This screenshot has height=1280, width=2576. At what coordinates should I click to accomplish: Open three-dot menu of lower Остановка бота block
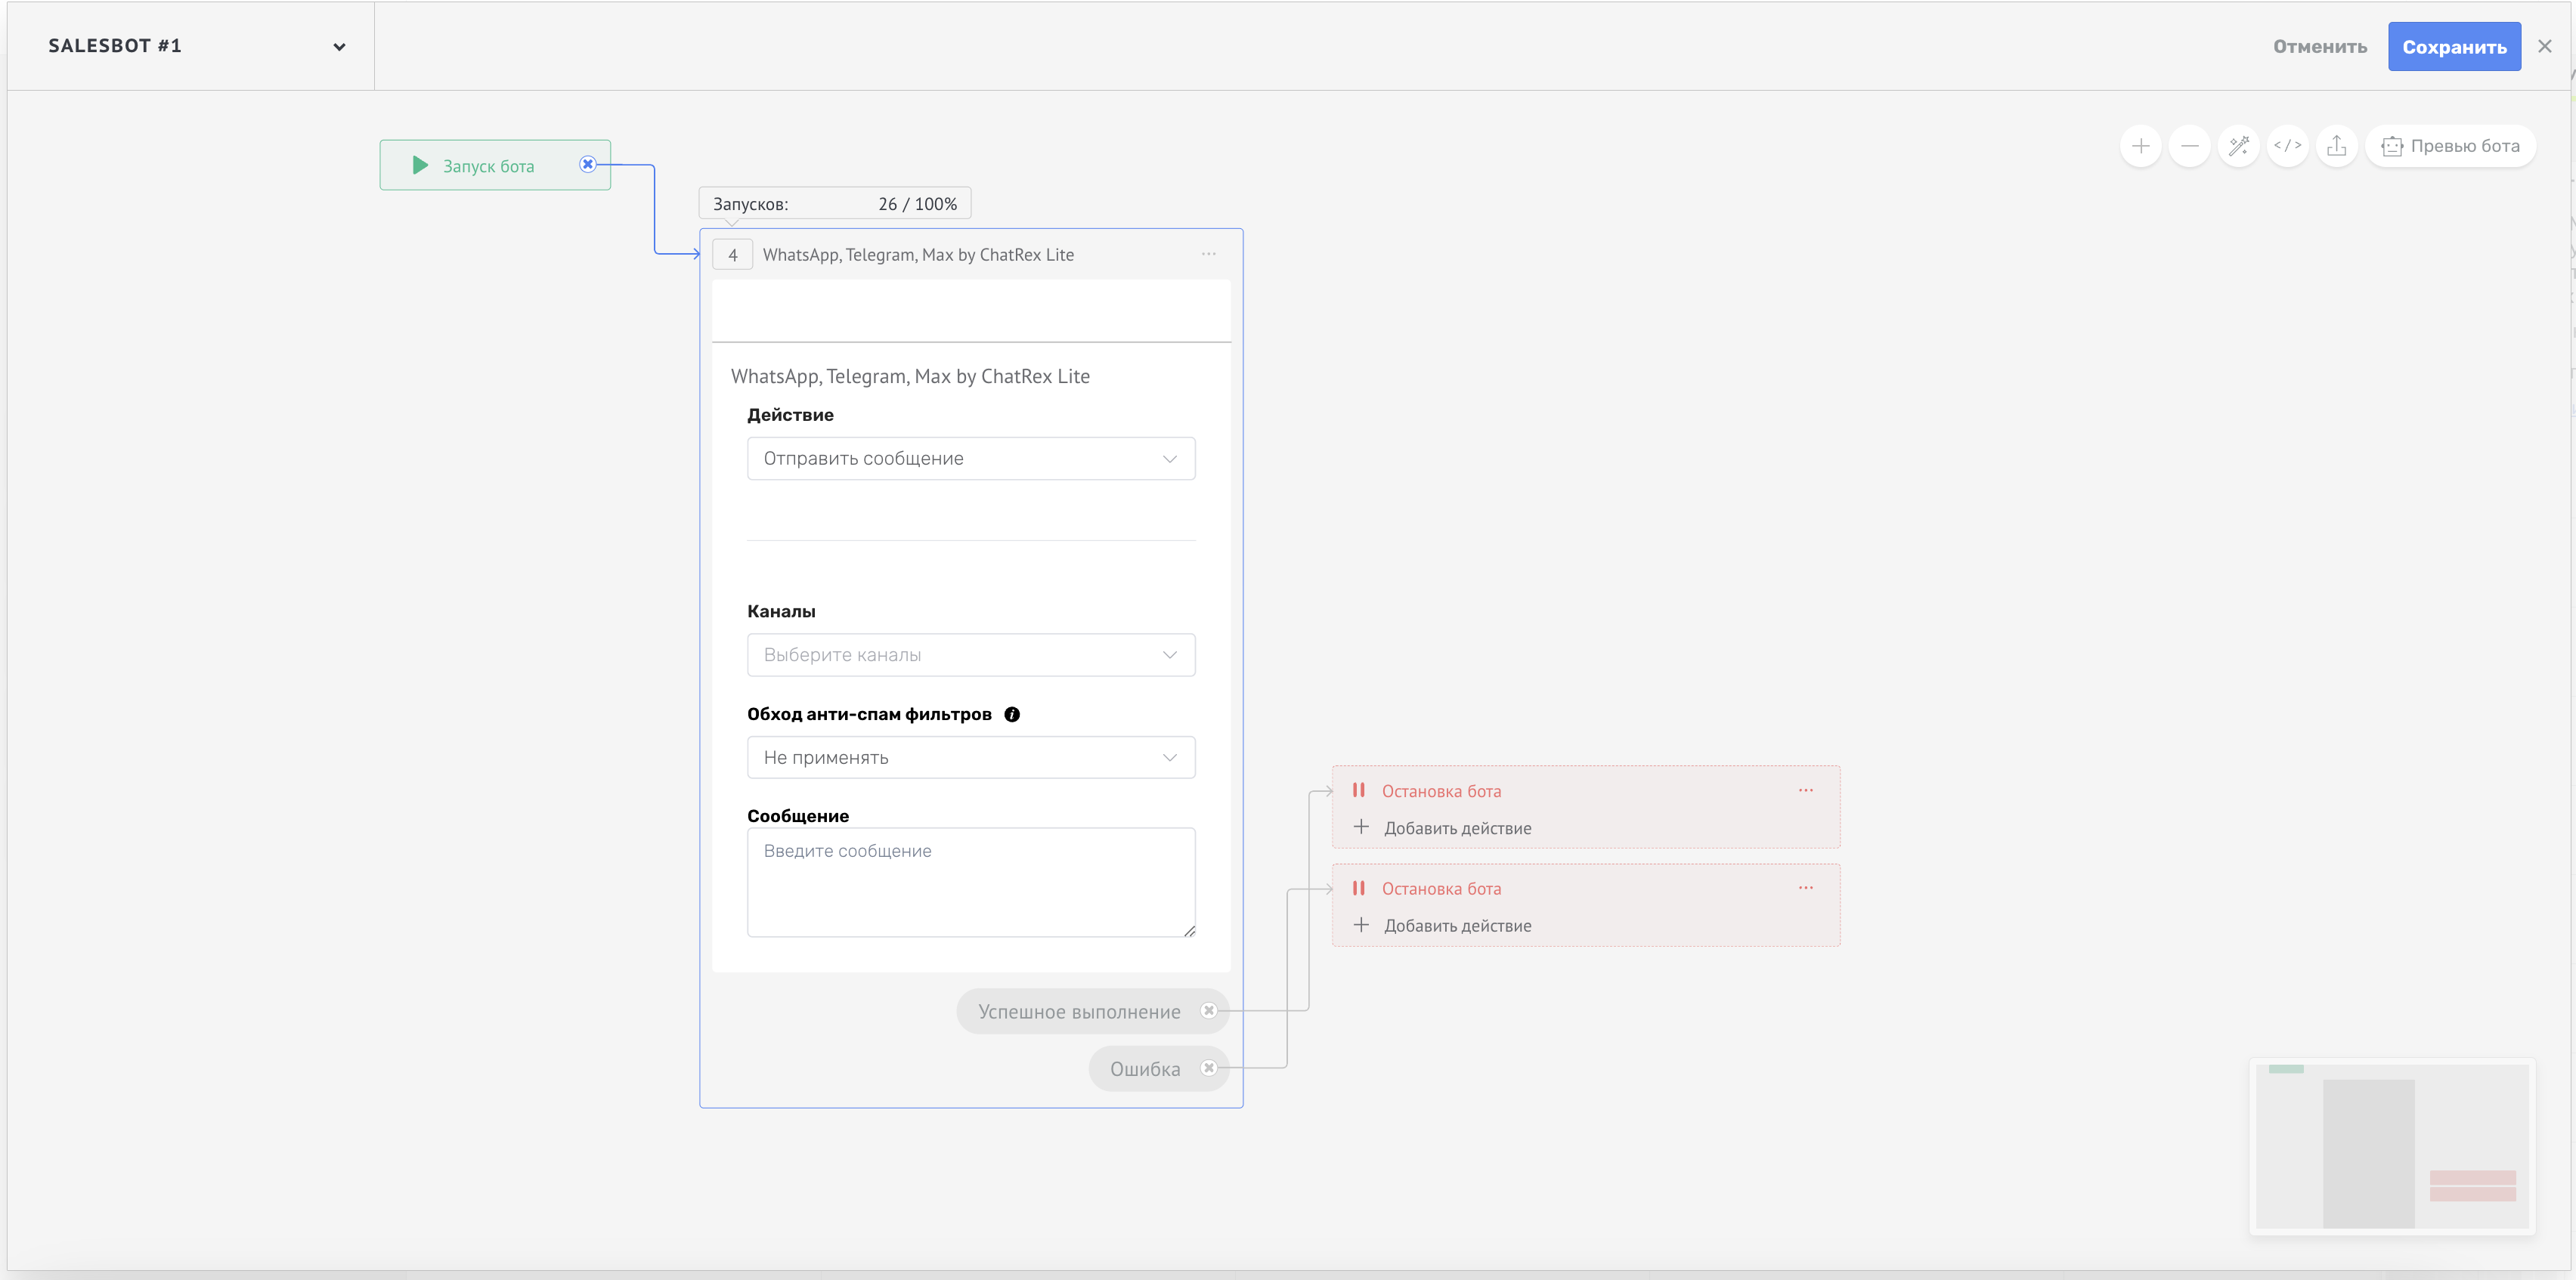tap(1806, 888)
